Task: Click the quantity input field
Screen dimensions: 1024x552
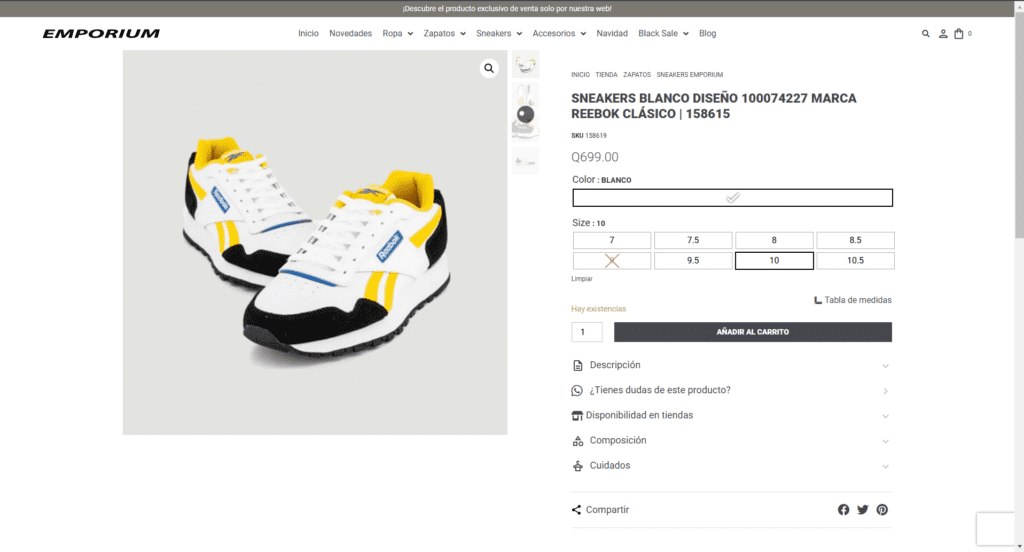Action: coord(586,332)
